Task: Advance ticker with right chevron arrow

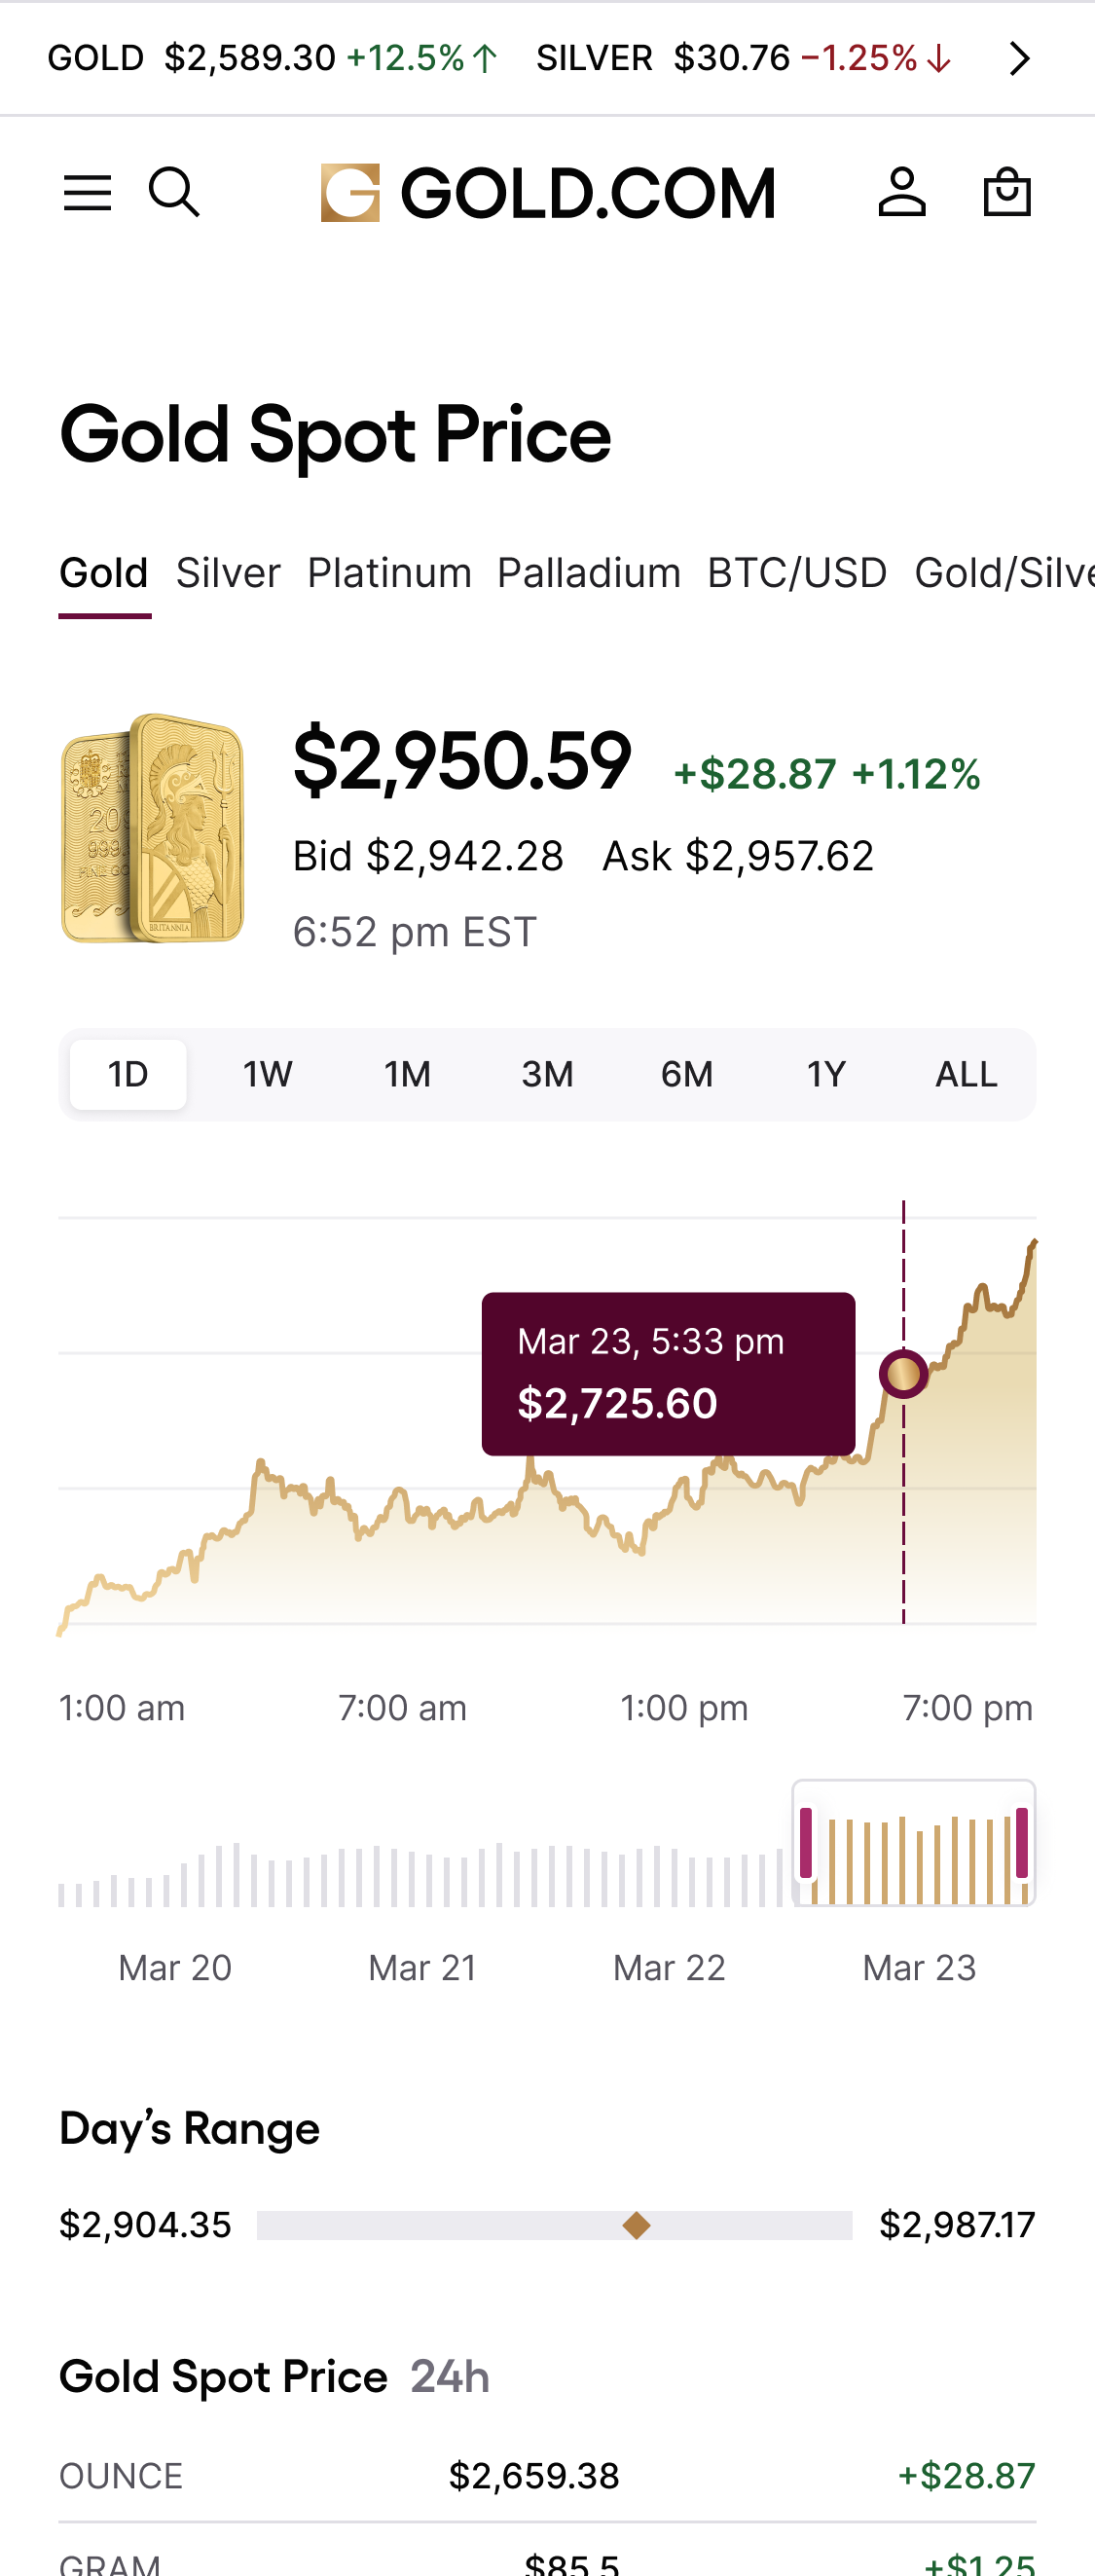Action: [x=1019, y=58]
